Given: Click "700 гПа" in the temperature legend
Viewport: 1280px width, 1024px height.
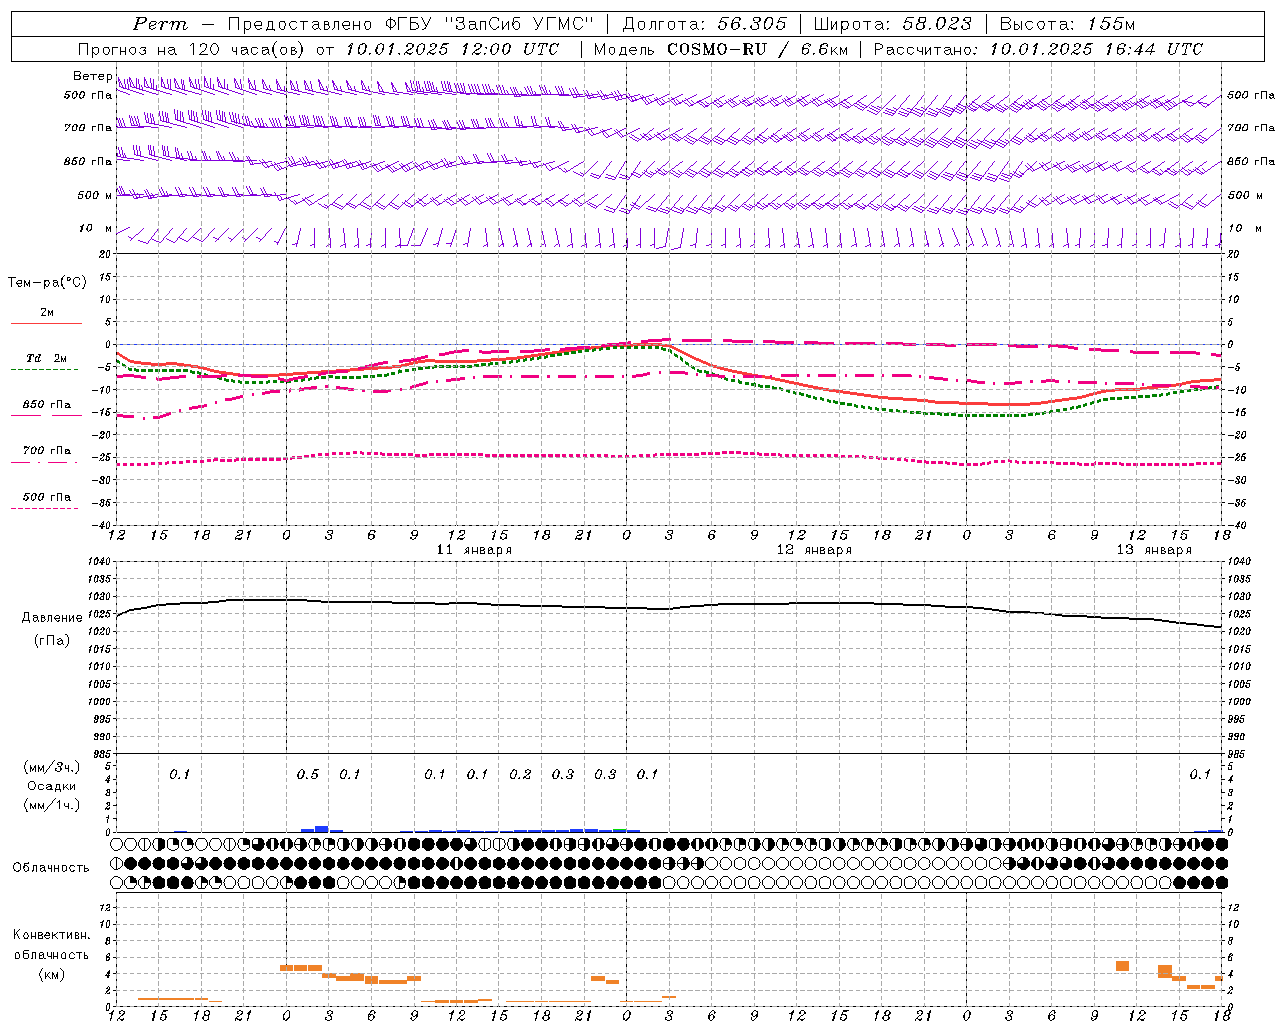Looking at the screenshot, I should pyautogui.click(x=47, y=451).
